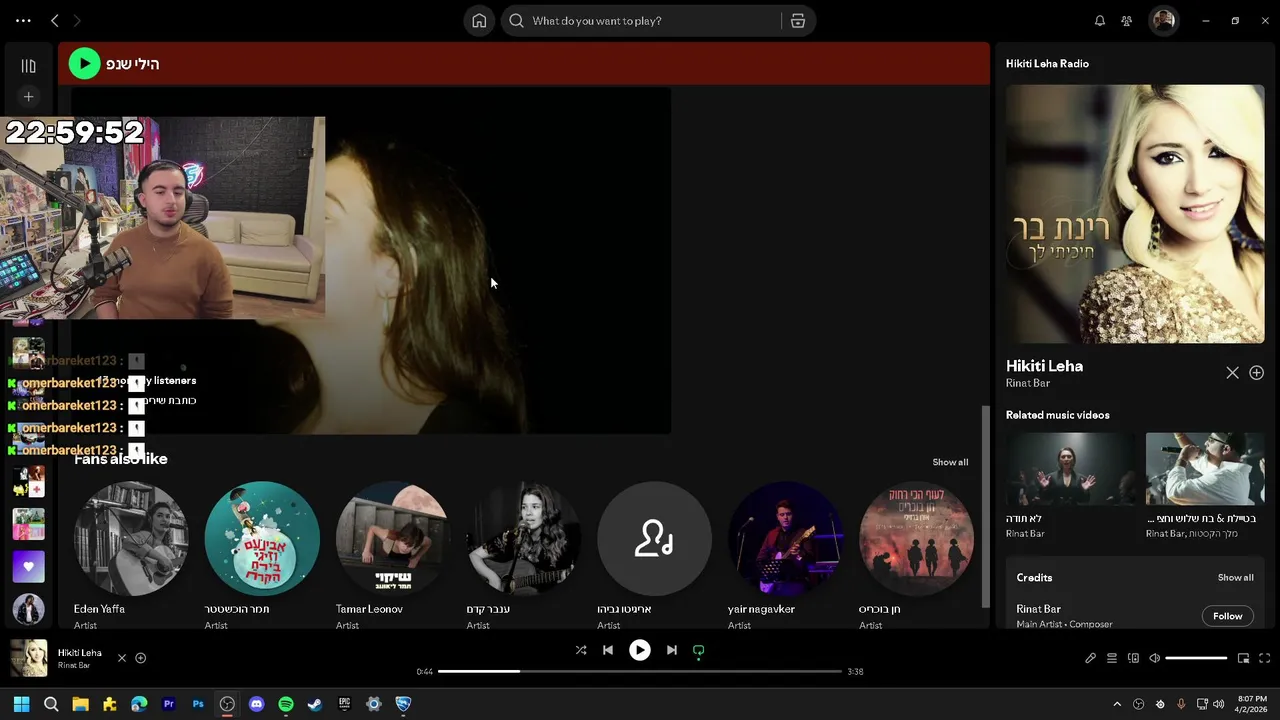This screenshot has width=1280, height=720.
Task: Open the lyrics microphone icon
Action: tap(1090, 658)
